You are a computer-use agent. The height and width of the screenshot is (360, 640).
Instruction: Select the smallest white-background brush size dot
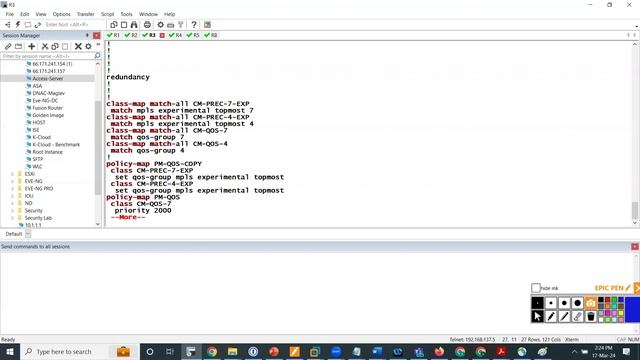pyautogui.click(x=551, y=303)
